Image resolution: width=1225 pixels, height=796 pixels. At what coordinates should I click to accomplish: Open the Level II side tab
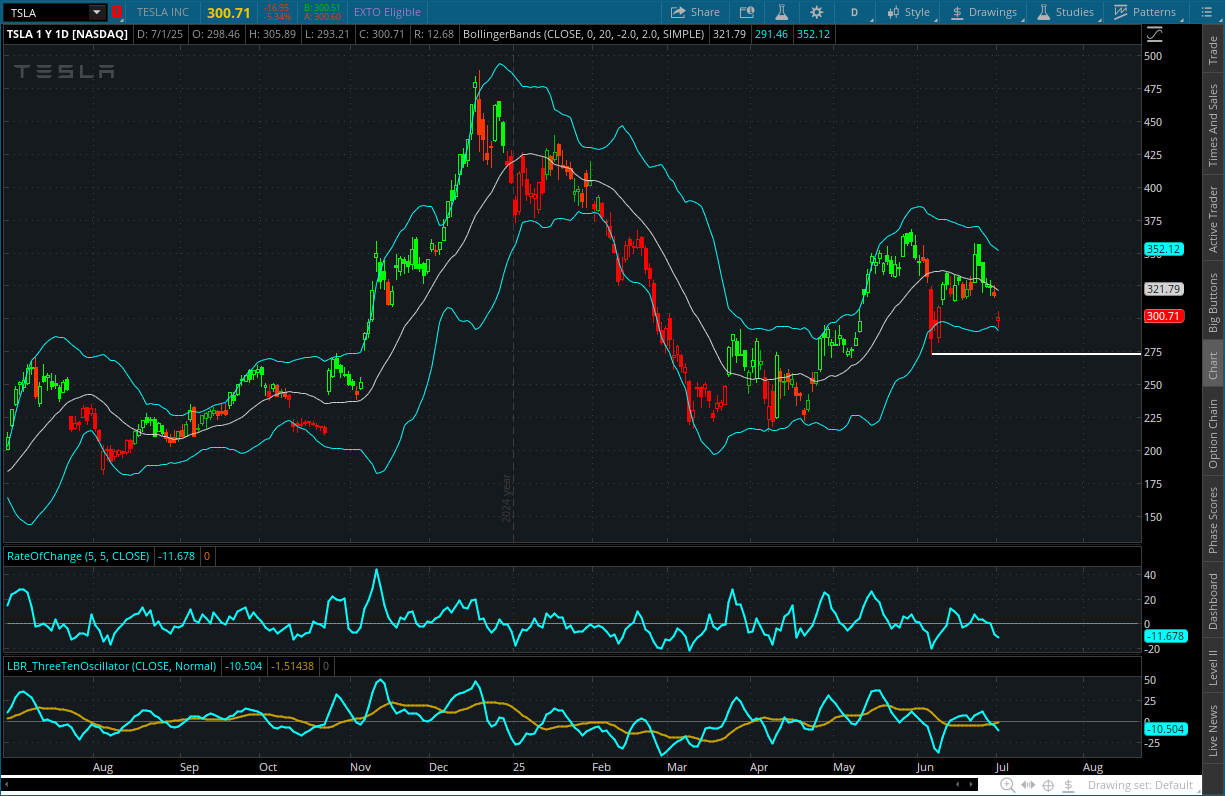point(1213,666)
